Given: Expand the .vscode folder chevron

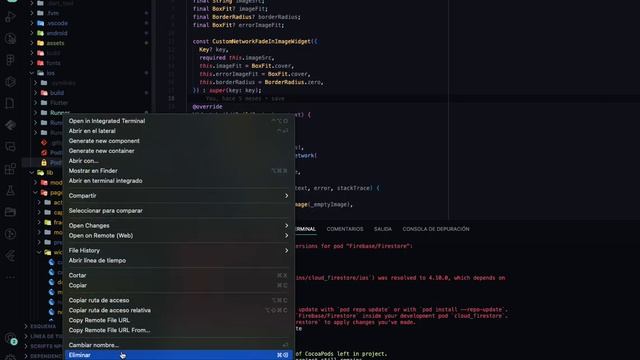Looking at the screenshot, I should pos(32,23).
